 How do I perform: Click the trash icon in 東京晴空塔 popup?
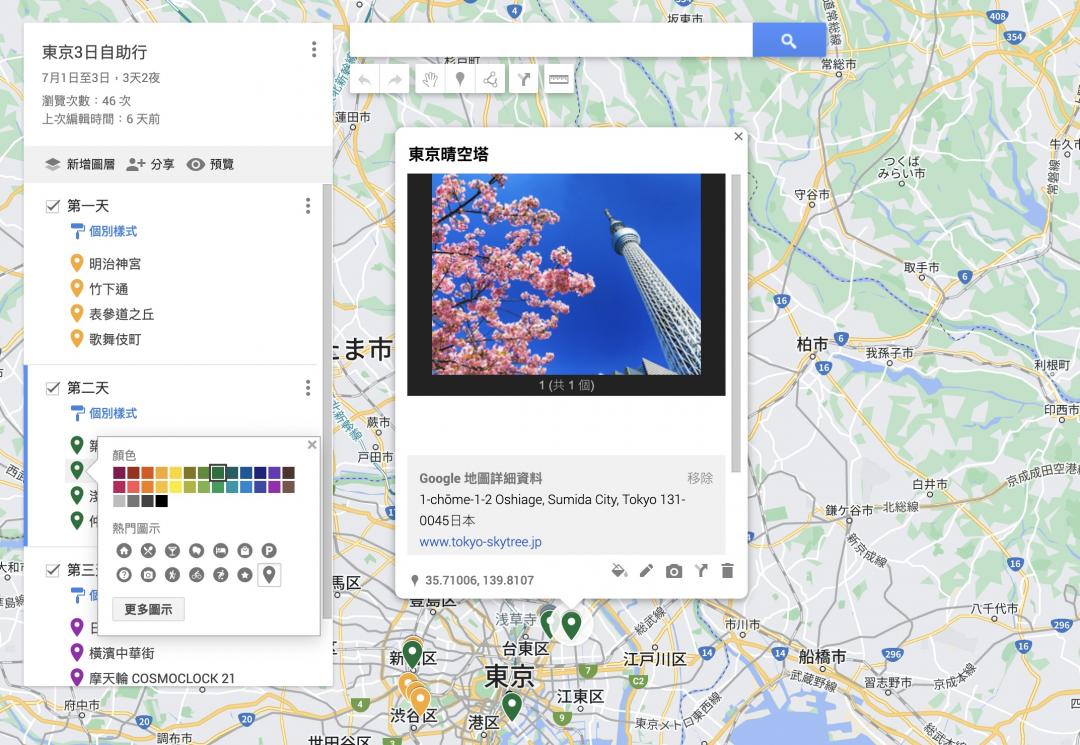(727, 571)
